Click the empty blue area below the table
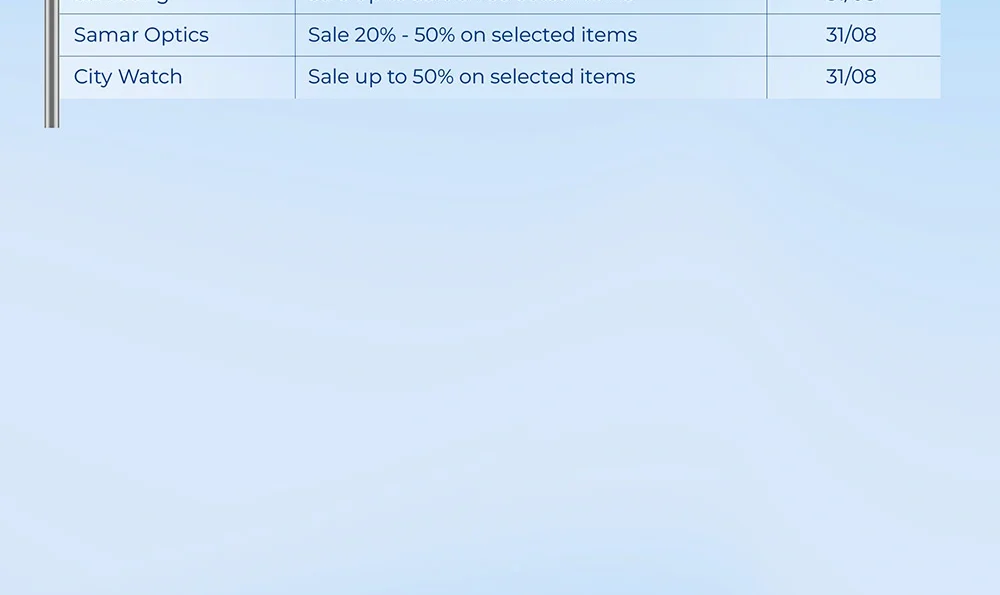The image size is (1000, 595). tap(500, 350)
